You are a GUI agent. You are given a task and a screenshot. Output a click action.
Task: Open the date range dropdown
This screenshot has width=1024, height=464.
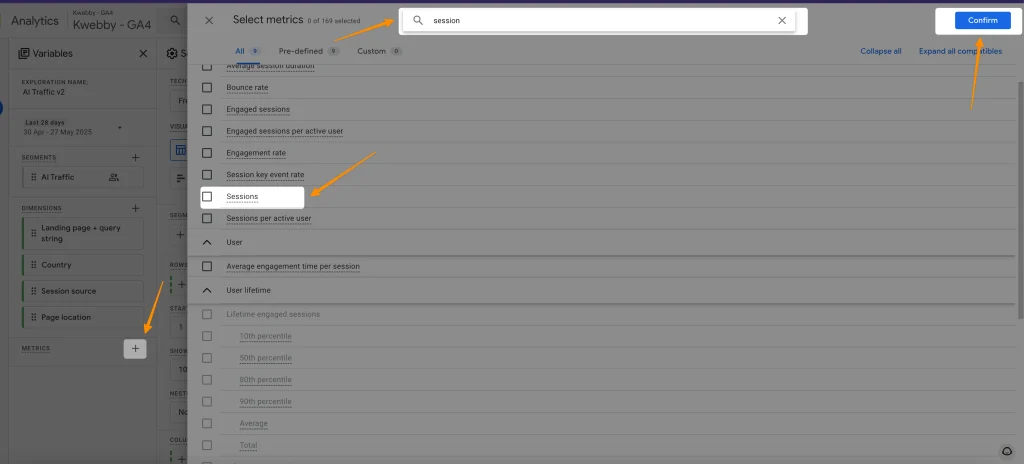pos(120,127)
